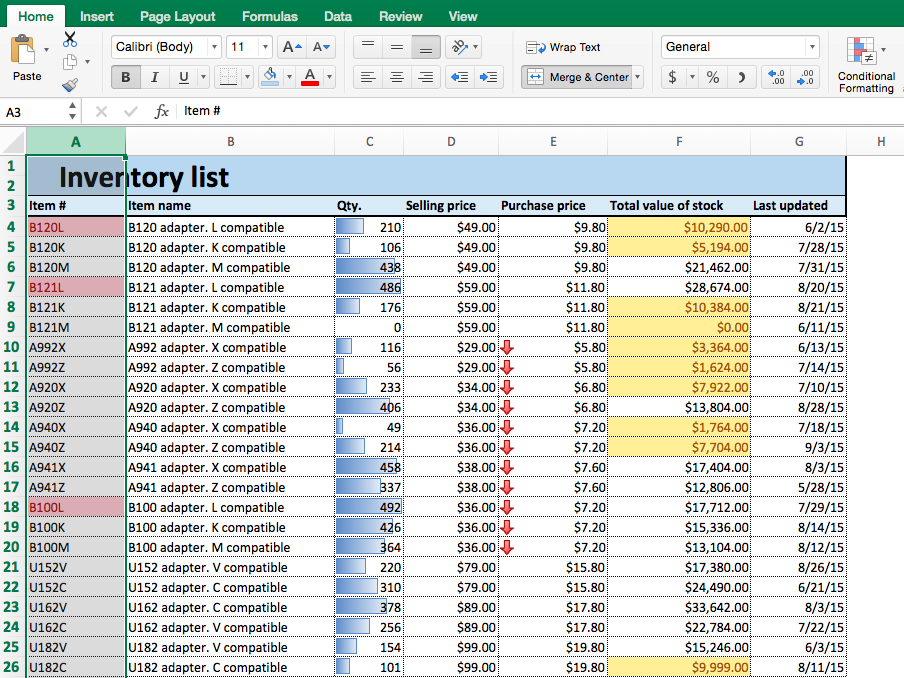This screenshot has width=904, height=678.
Task: Click the Align Text Left icon
Action: 368,77
